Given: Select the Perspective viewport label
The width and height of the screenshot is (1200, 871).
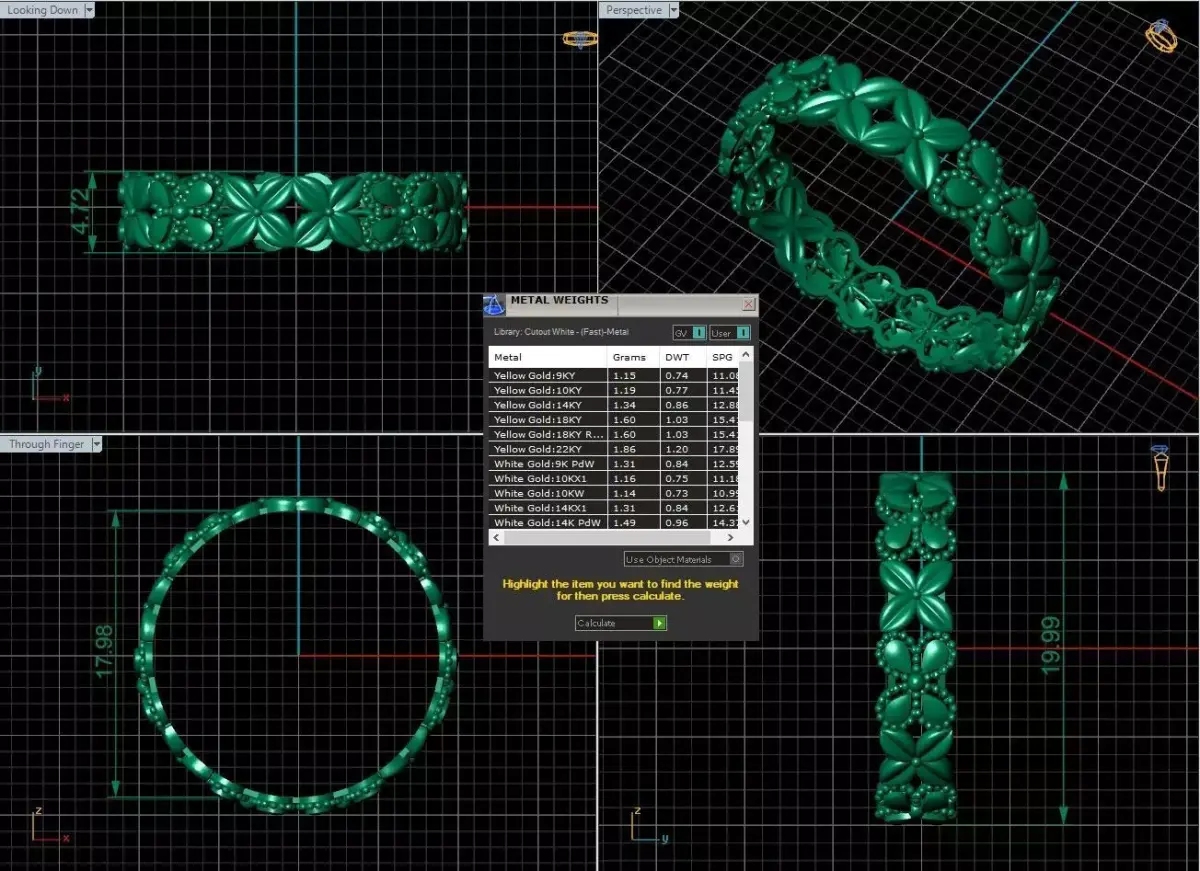Looking at the screenshot, I should coord(634,10).
